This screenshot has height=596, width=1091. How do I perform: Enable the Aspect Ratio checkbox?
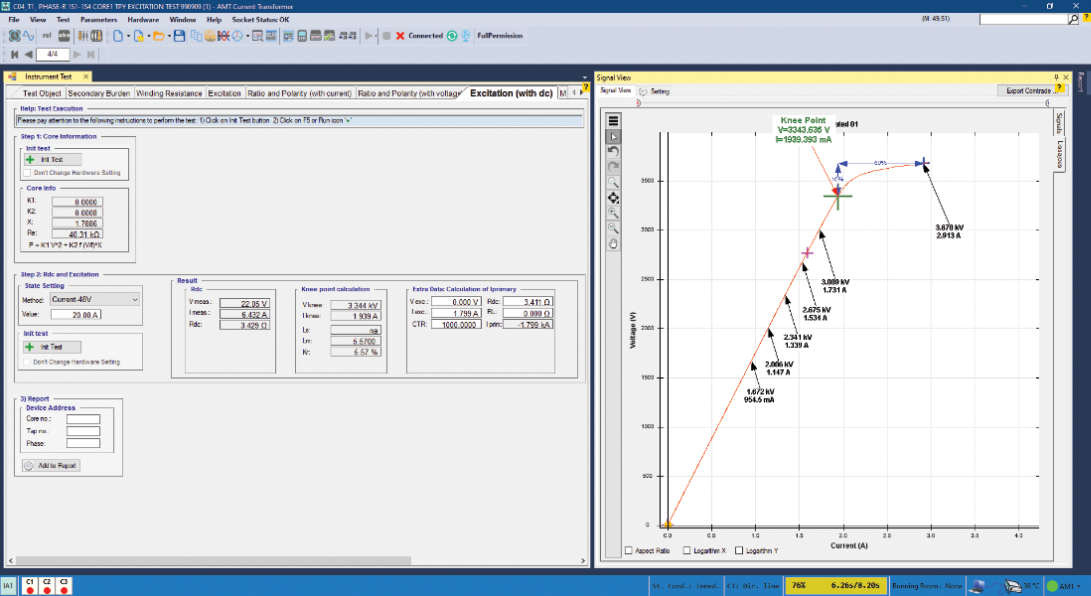point(628,550)
